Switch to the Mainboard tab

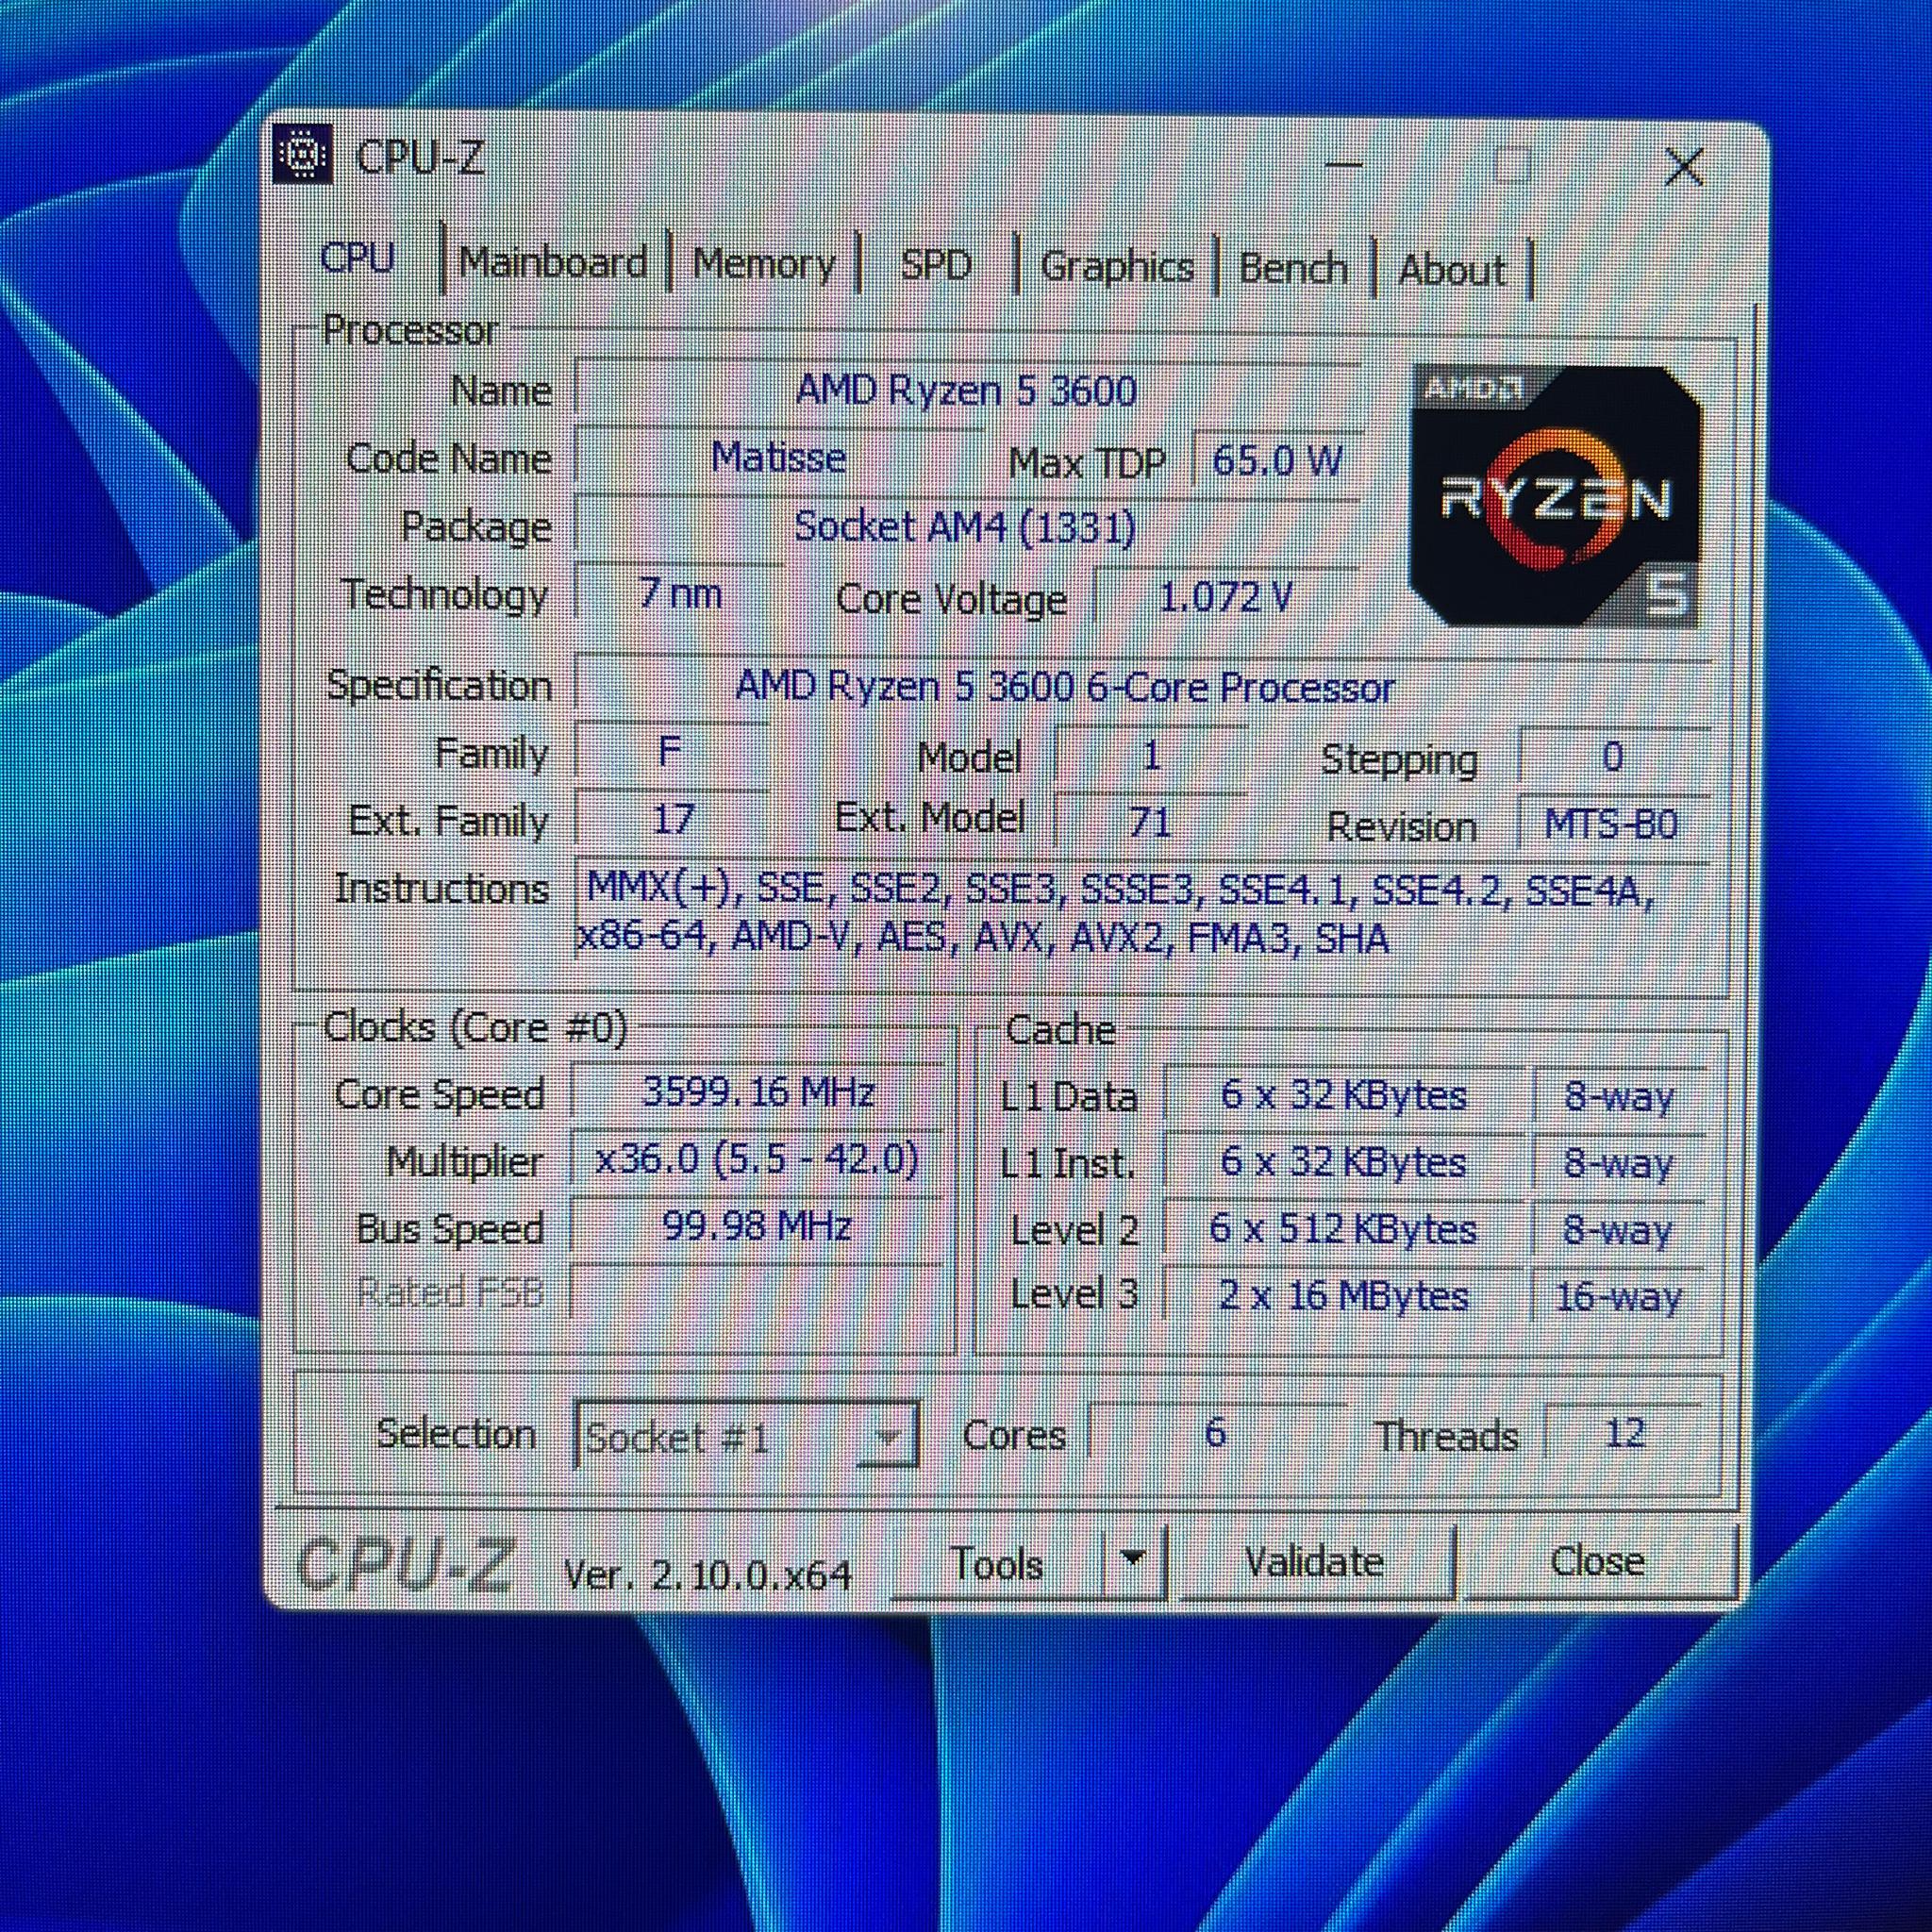553,263
